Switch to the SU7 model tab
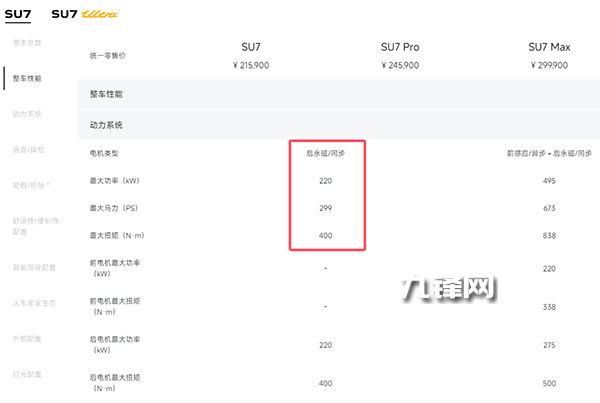600x403 pixels. (20, 14)
